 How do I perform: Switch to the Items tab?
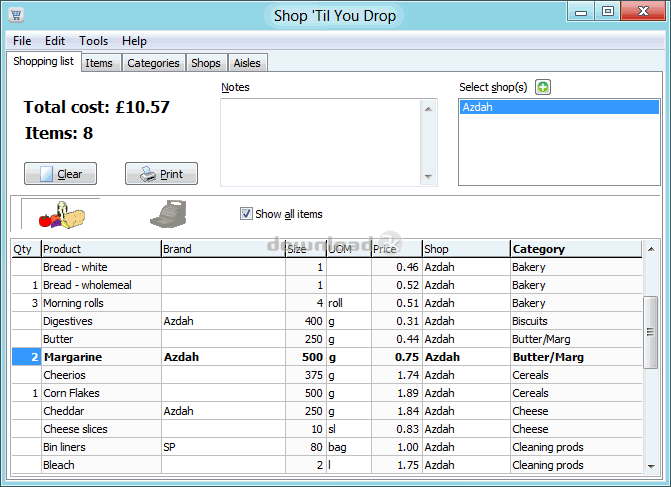click(99, 63)
